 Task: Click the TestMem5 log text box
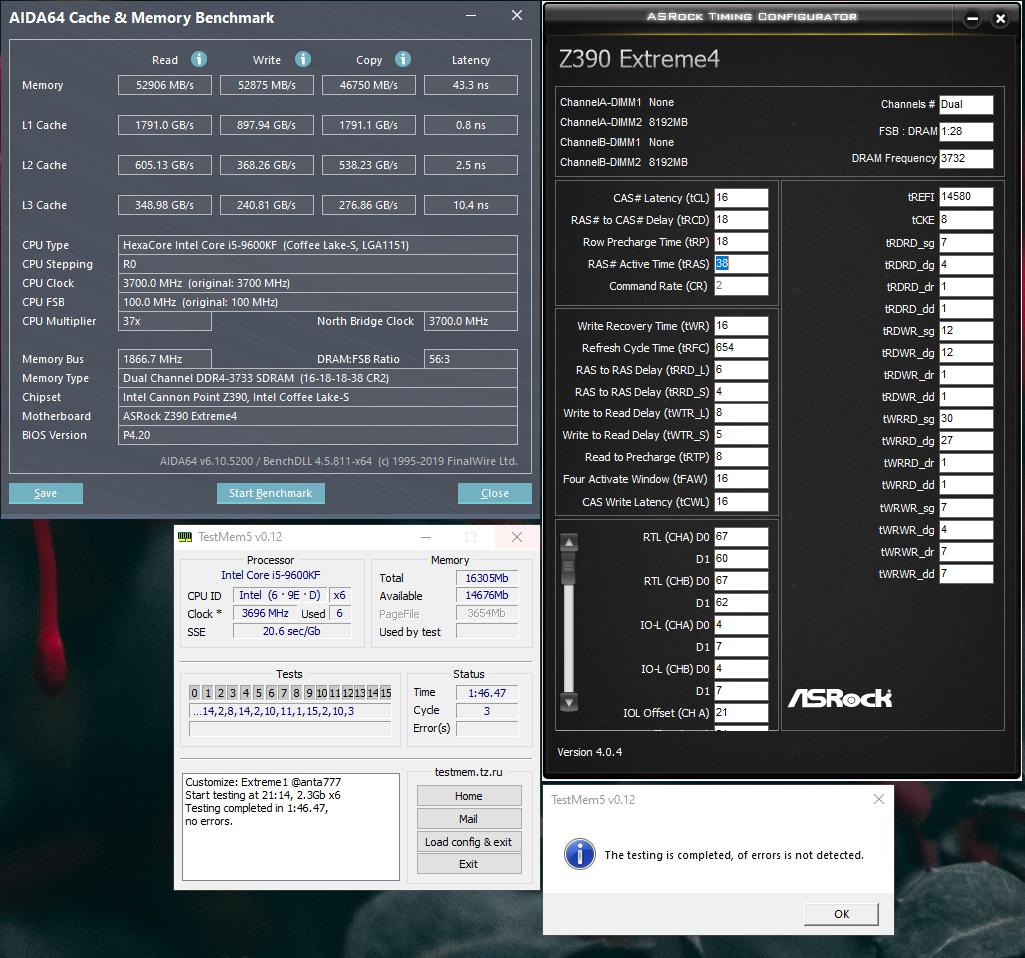[291, 827]
